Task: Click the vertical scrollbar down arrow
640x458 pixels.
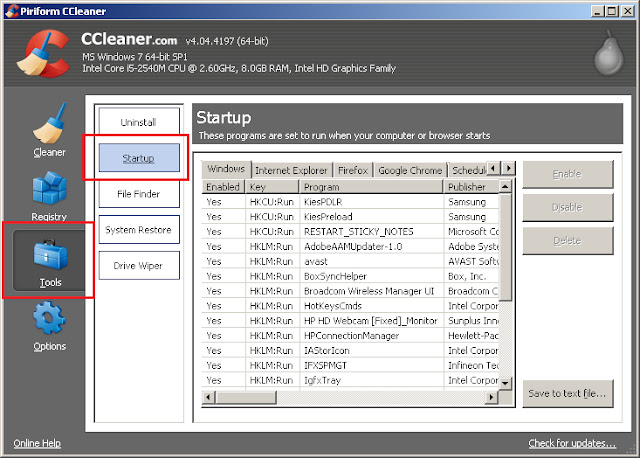Action: [x=505, y=383]
